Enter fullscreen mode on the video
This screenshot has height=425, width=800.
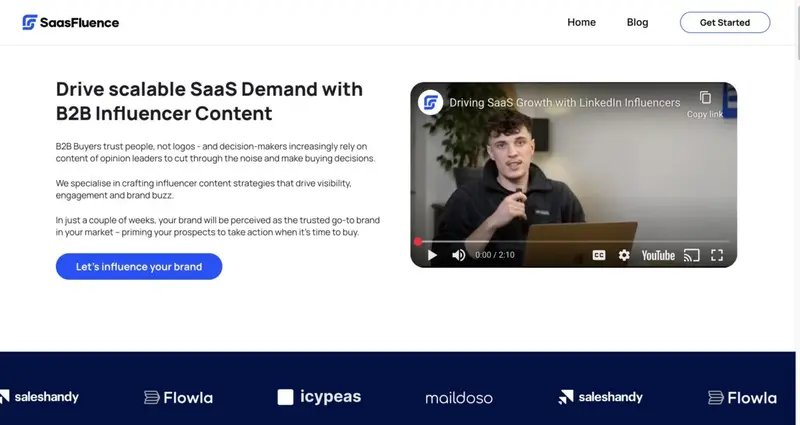(x=717, y=255)
